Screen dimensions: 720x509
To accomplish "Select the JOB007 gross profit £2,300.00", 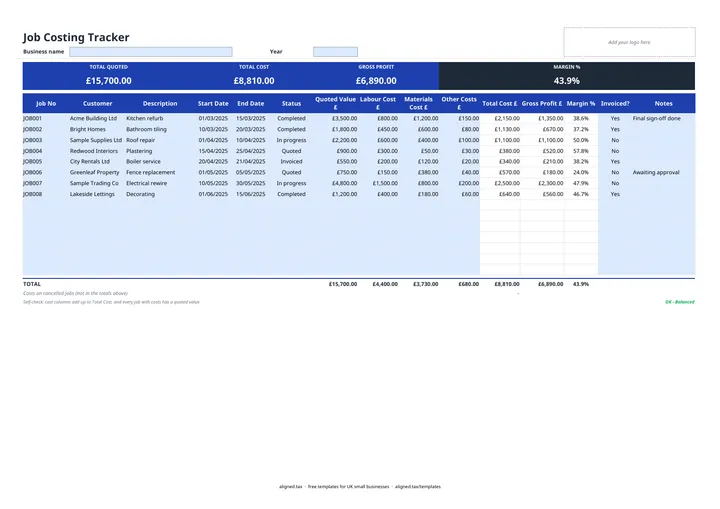I will click(x=551, y=183).
